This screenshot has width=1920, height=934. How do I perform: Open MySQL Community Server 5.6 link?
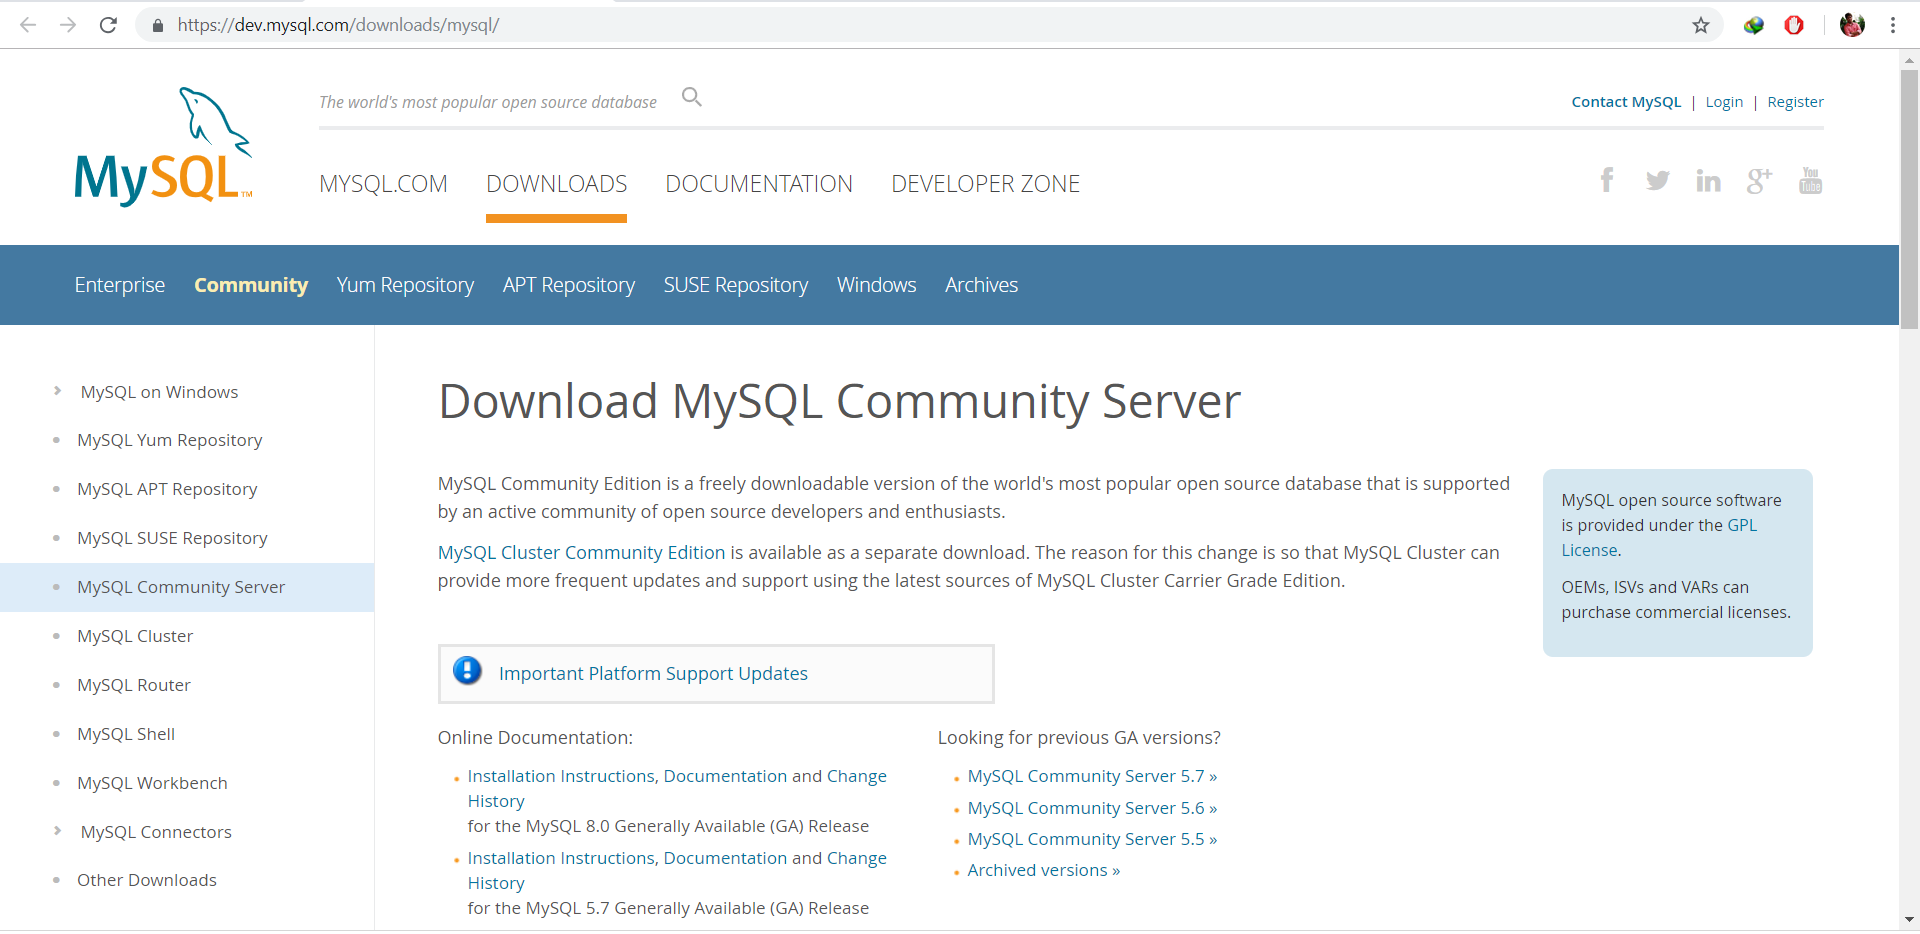point(1092,808)
